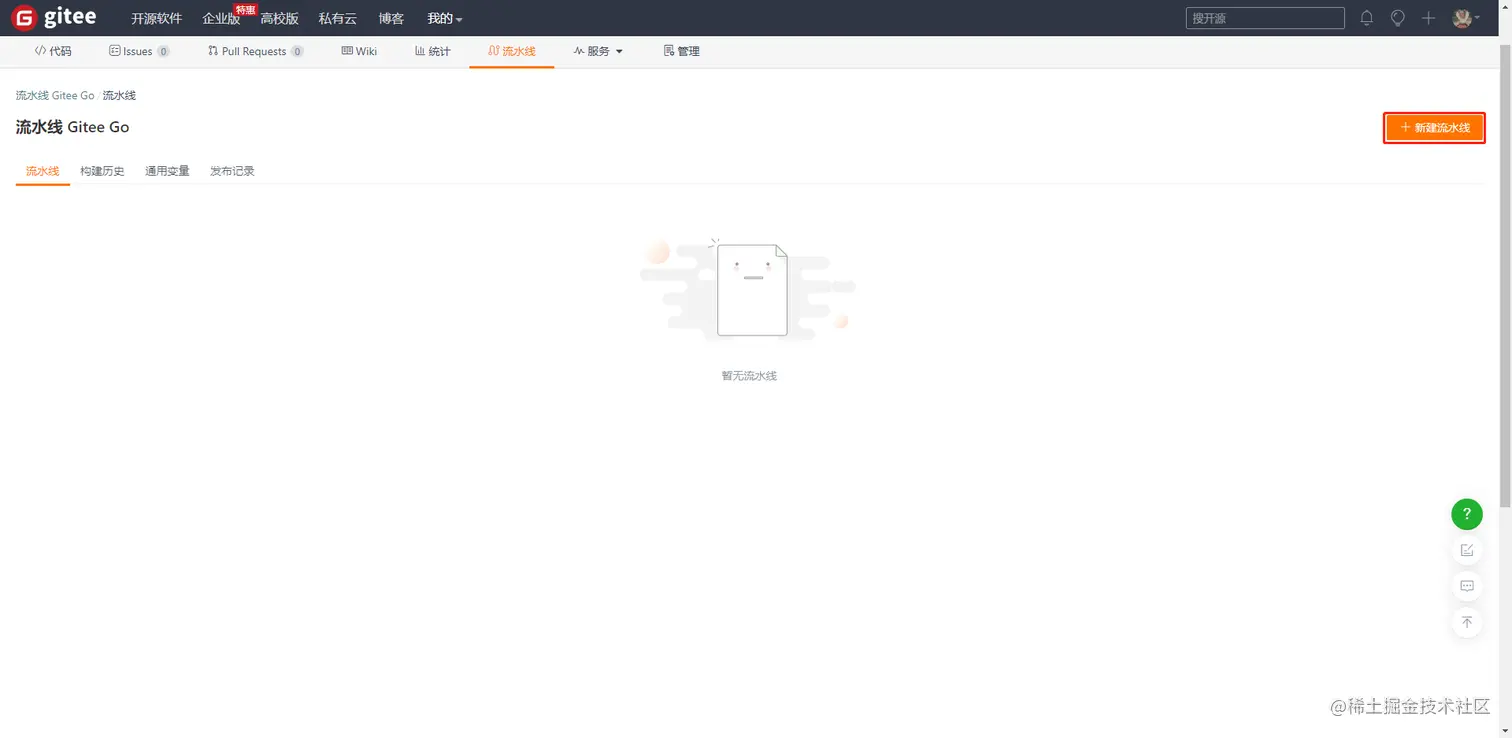Viewport: 1512px width, 738px height.
Task: Open the chat message floating icon
Action: tap(1467, 586)
